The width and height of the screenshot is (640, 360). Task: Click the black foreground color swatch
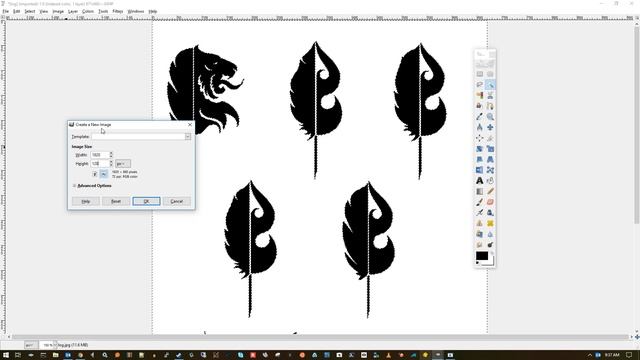(x=482, y=256)
